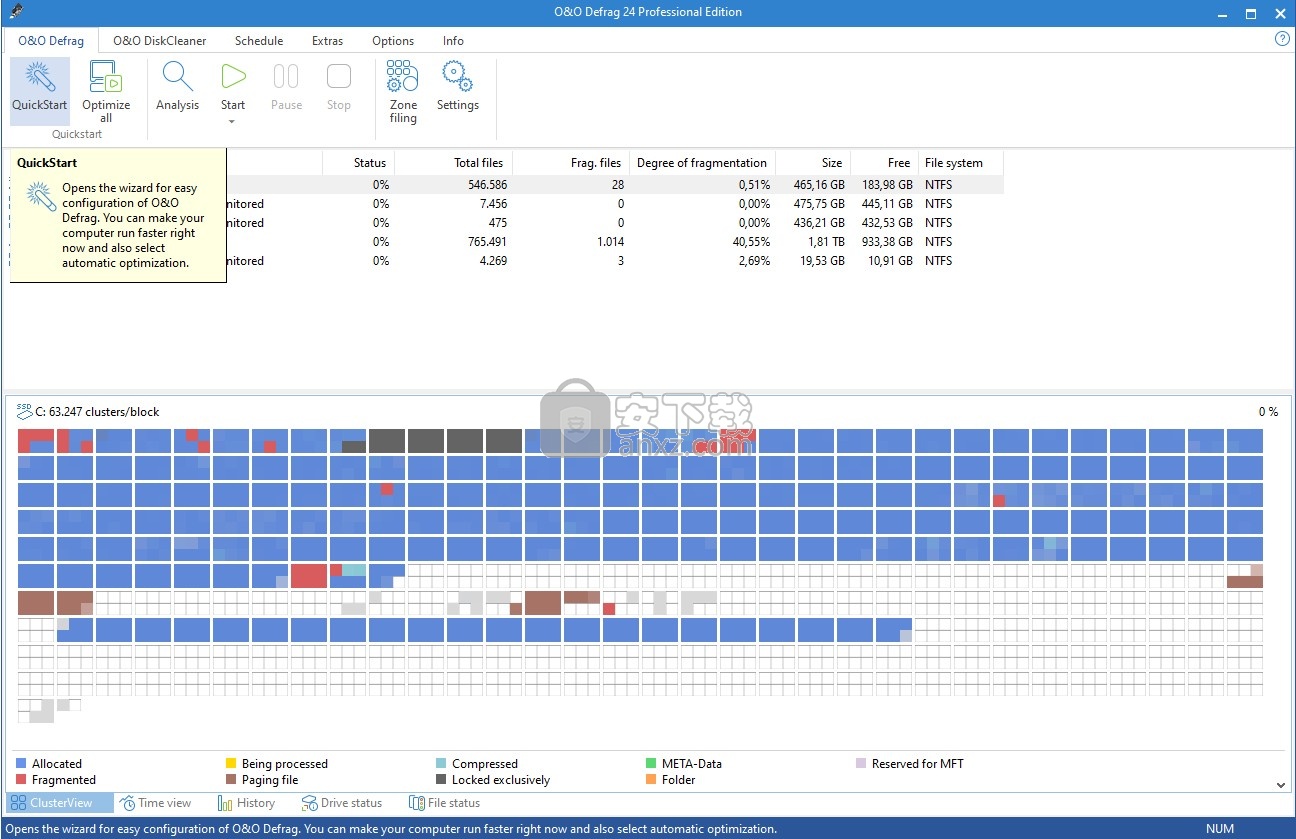
Task: Sort by the Frag. files column
Action: 571,163
